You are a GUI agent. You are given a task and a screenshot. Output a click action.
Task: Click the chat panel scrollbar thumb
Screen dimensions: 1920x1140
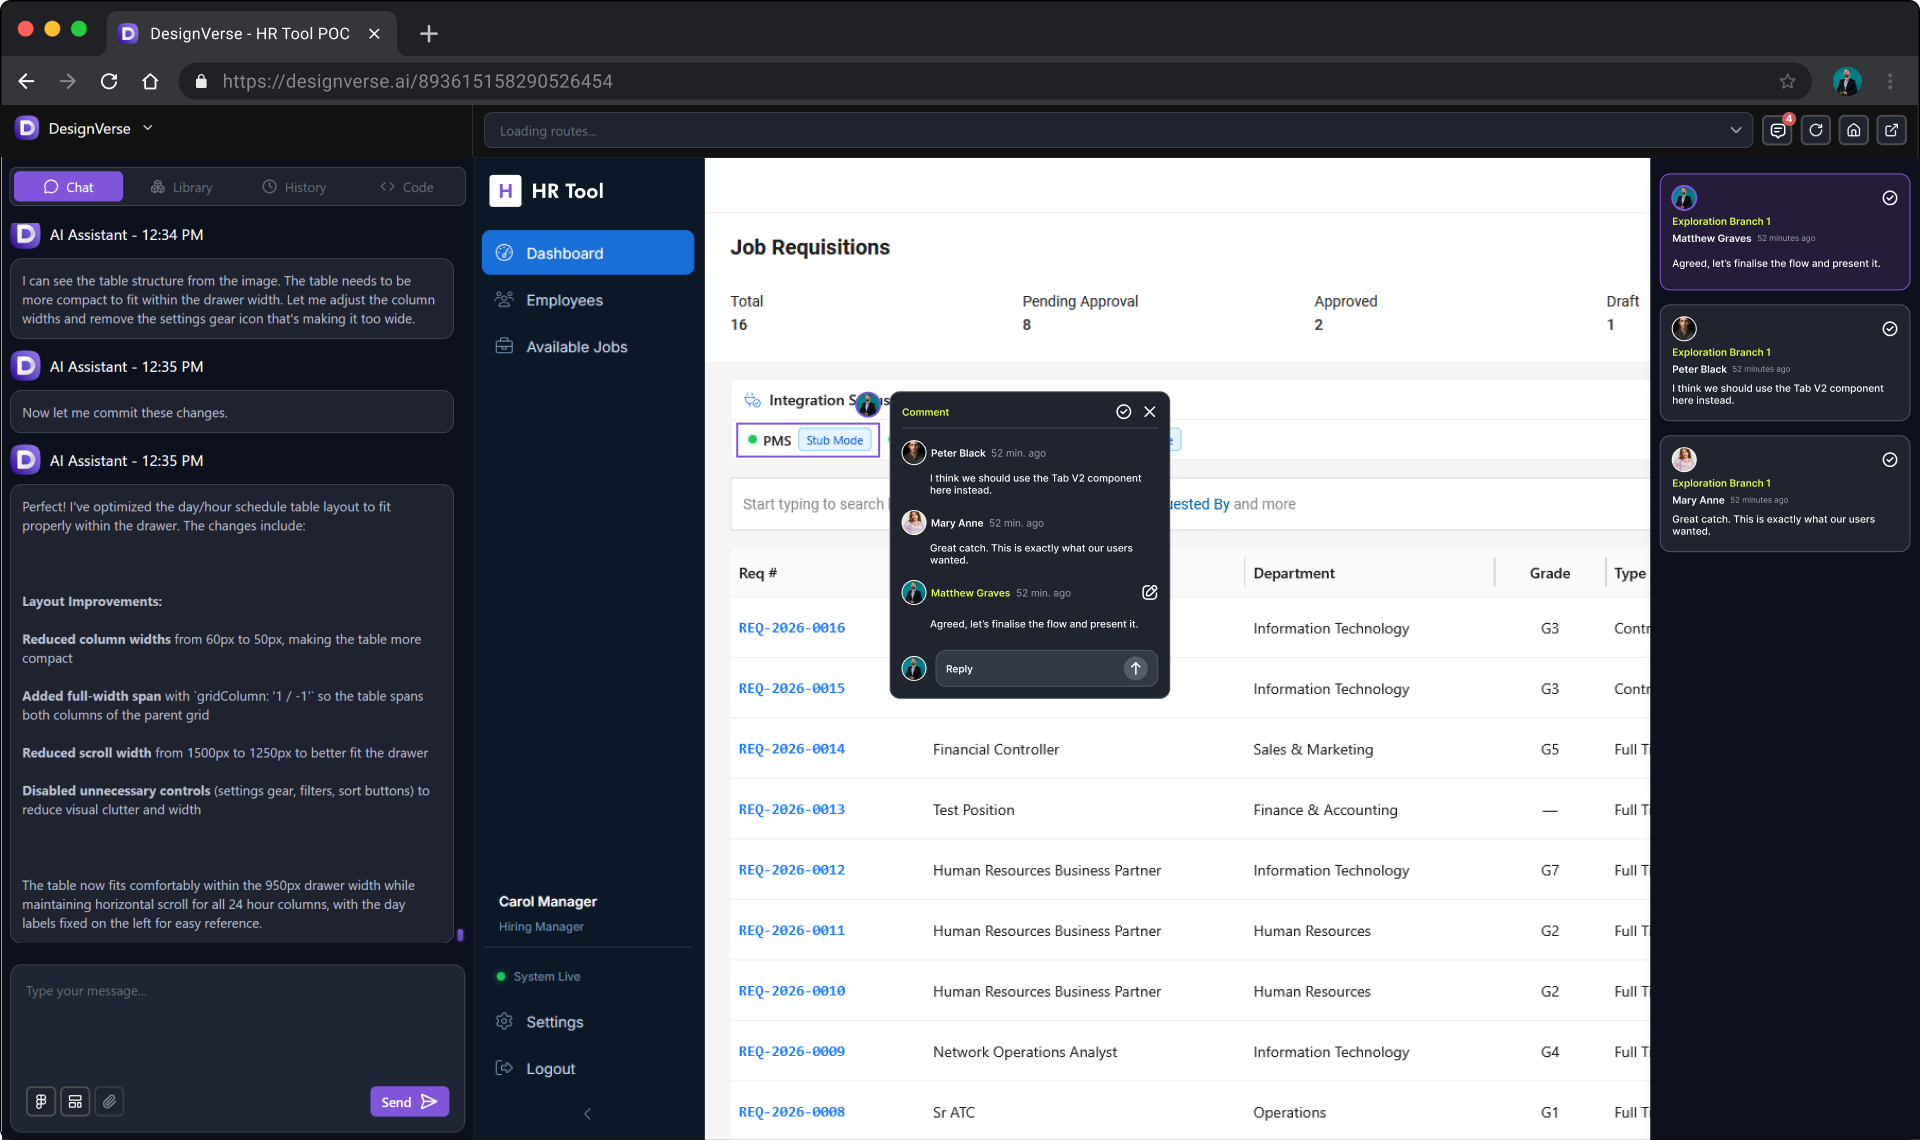click(x=460, y=935)
